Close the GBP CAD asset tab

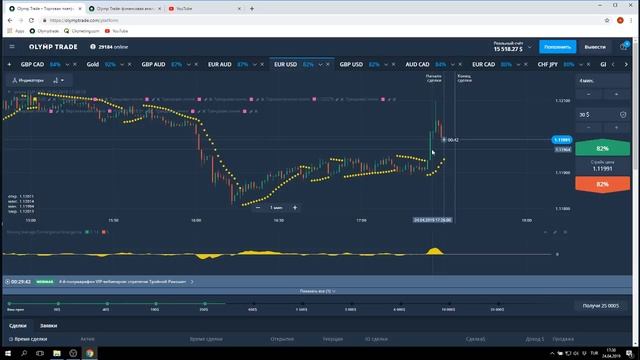(x=75, y=64)
